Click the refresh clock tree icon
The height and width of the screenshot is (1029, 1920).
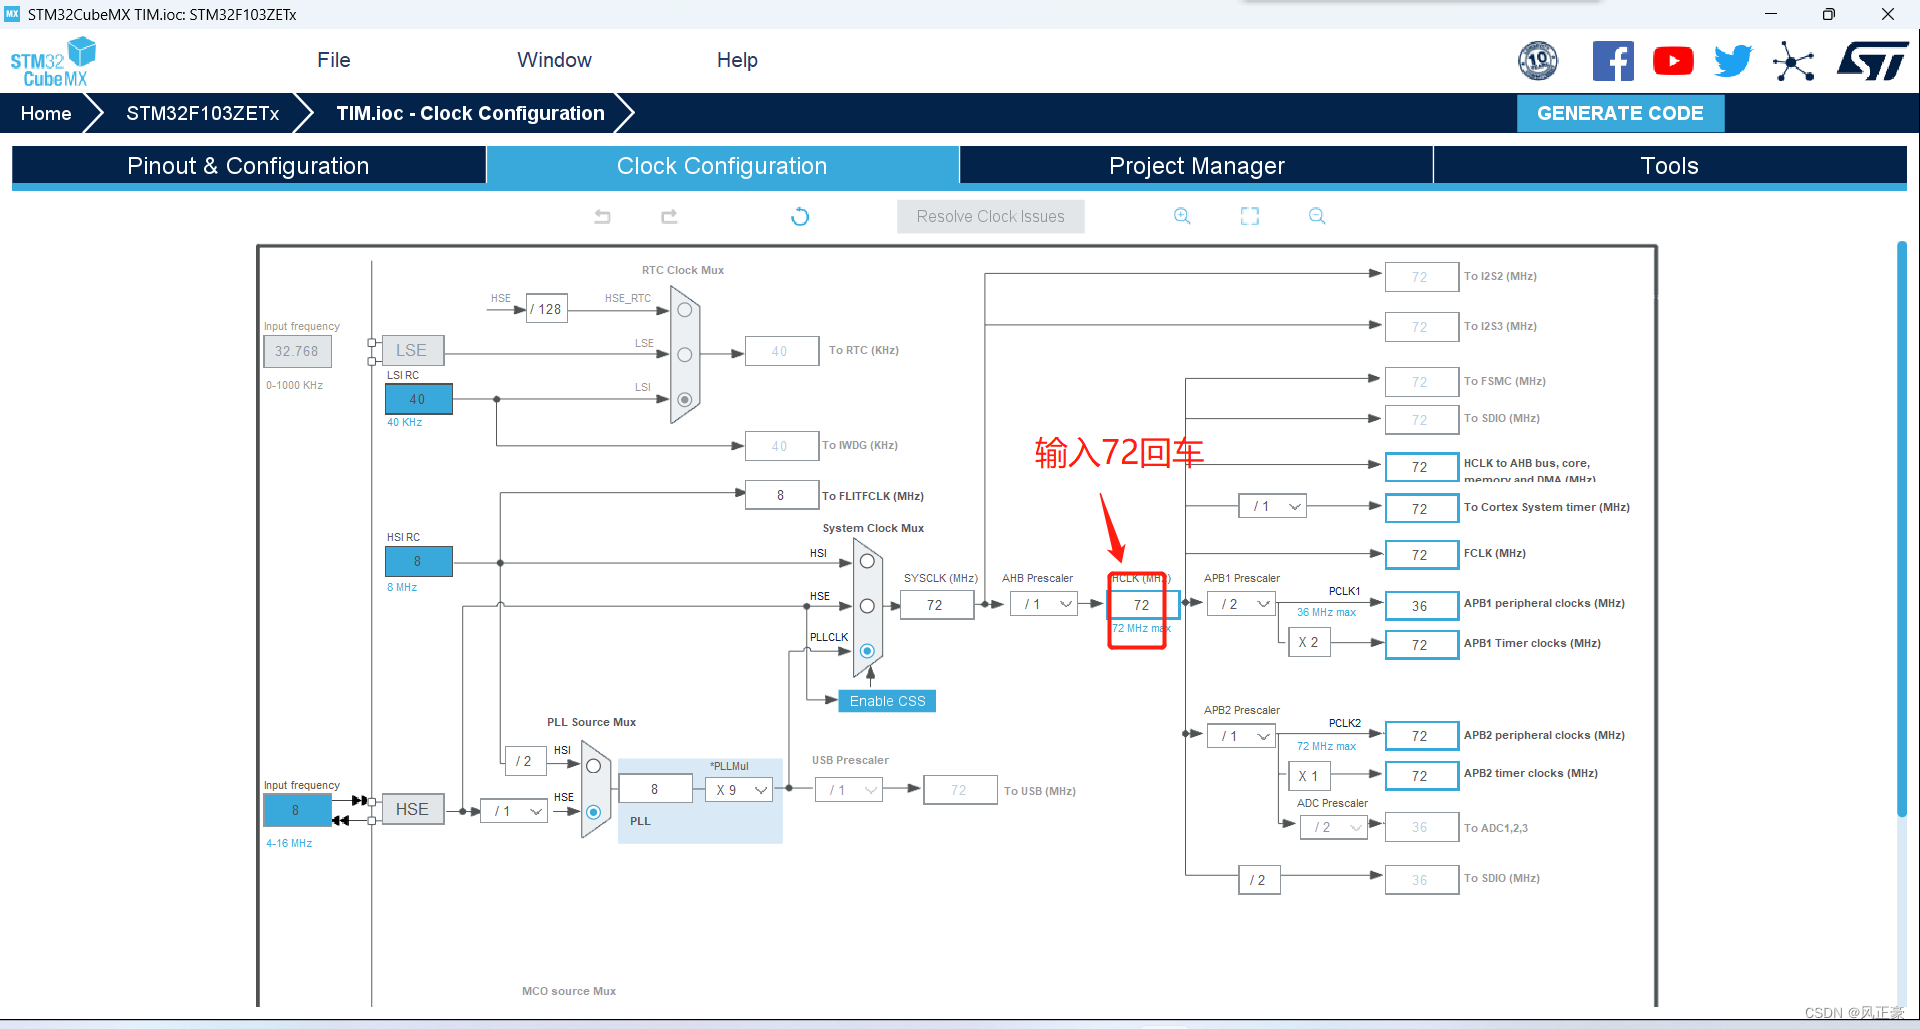coord(800,216)
